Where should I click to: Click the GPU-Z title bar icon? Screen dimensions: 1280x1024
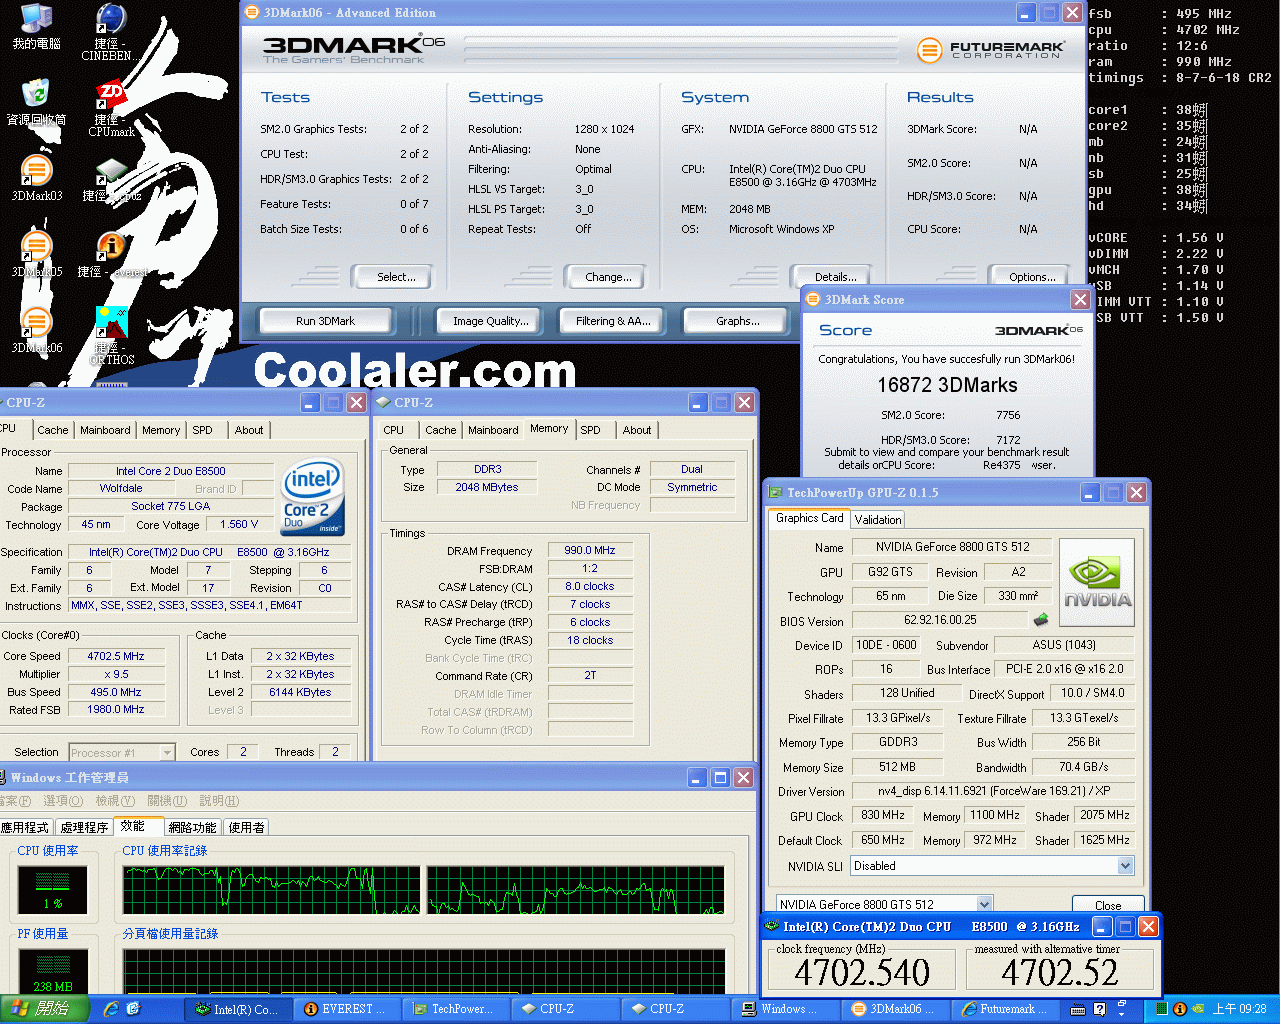click(774, 492)
